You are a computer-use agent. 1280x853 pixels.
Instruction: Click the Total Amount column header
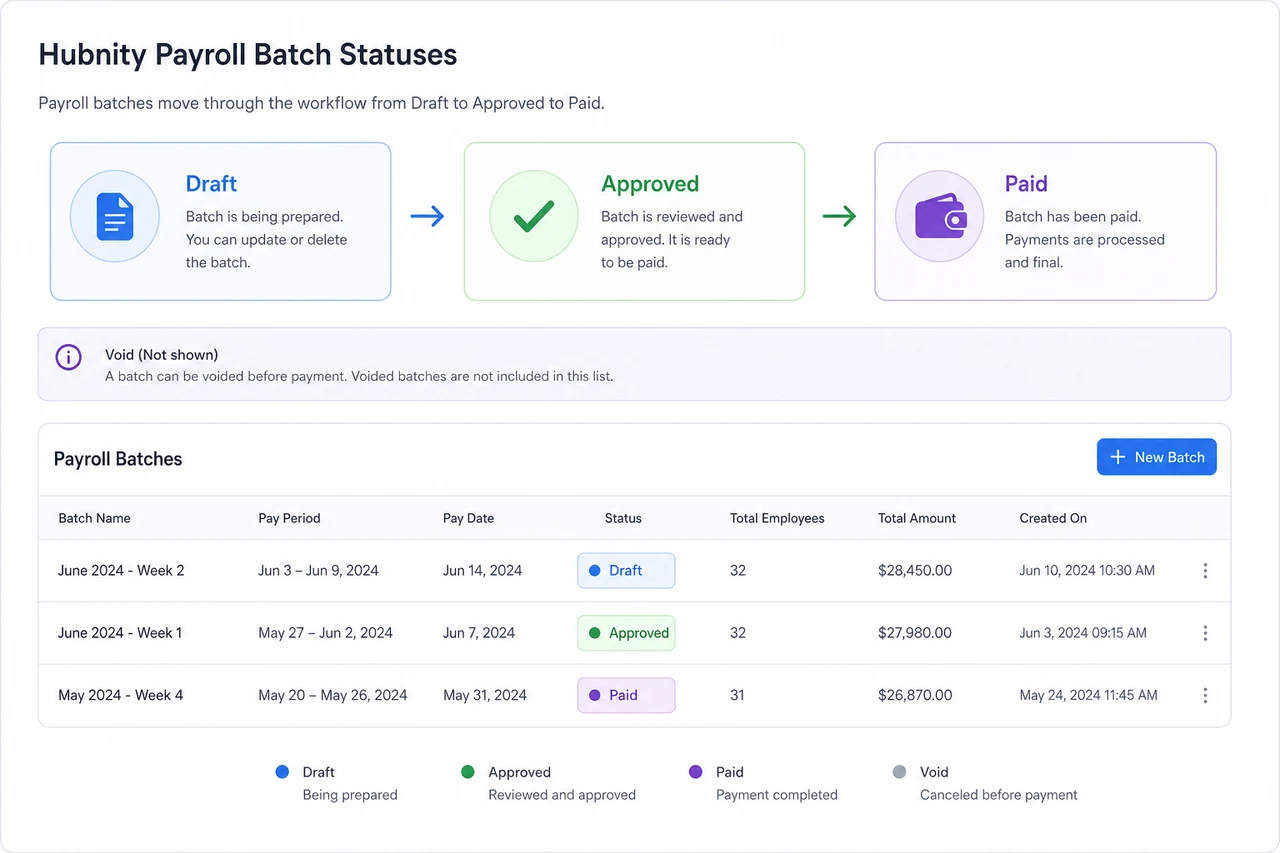[x=917, y=518]
